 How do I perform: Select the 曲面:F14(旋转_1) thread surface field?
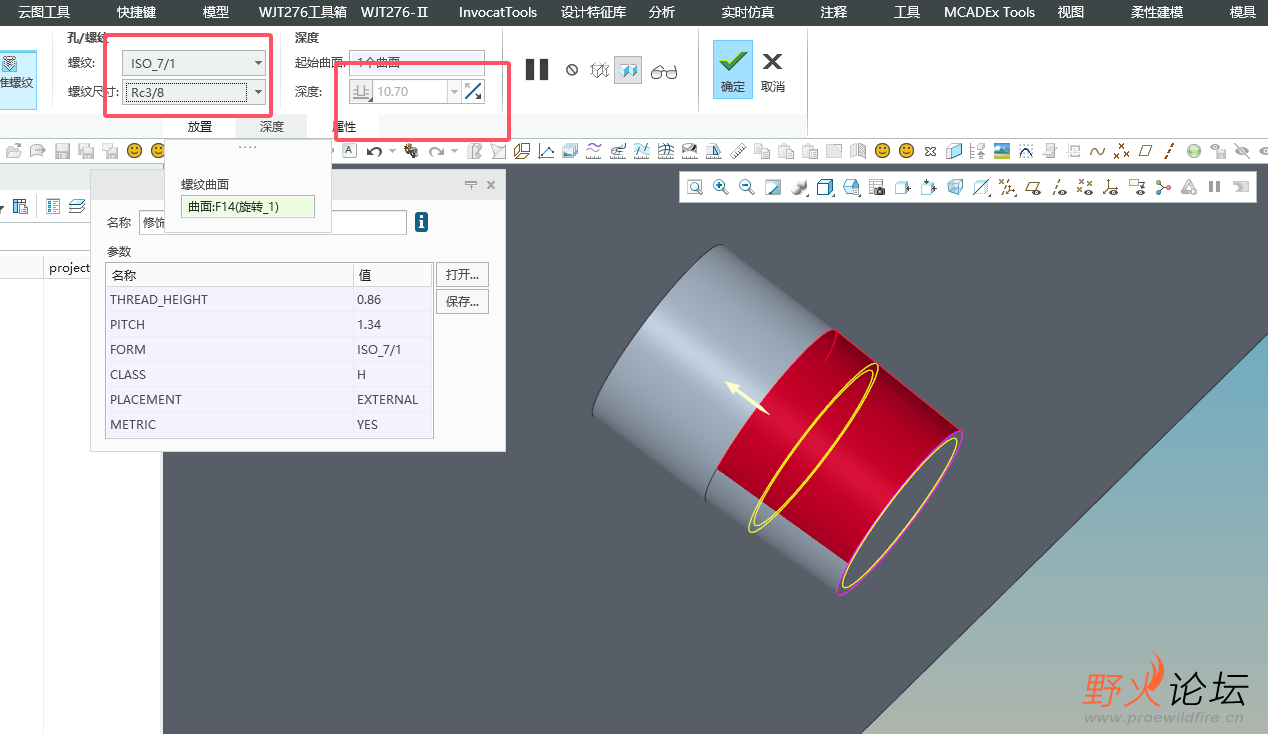tap(247, 207)
